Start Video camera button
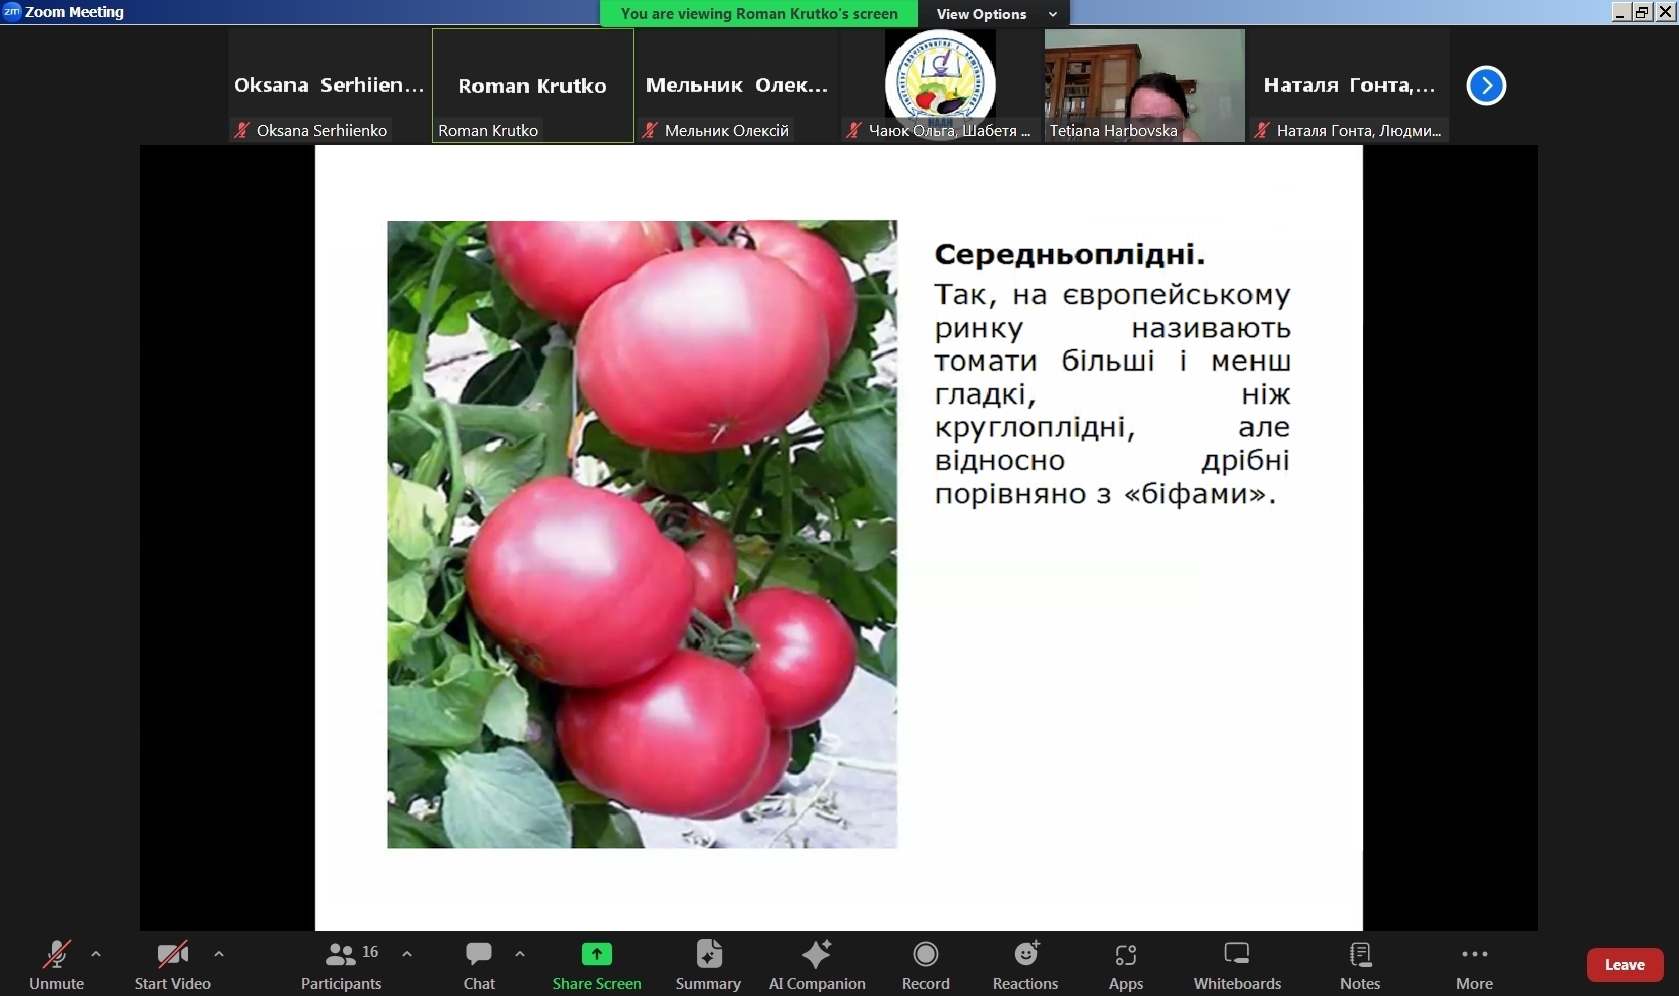 tap(172, 965)
